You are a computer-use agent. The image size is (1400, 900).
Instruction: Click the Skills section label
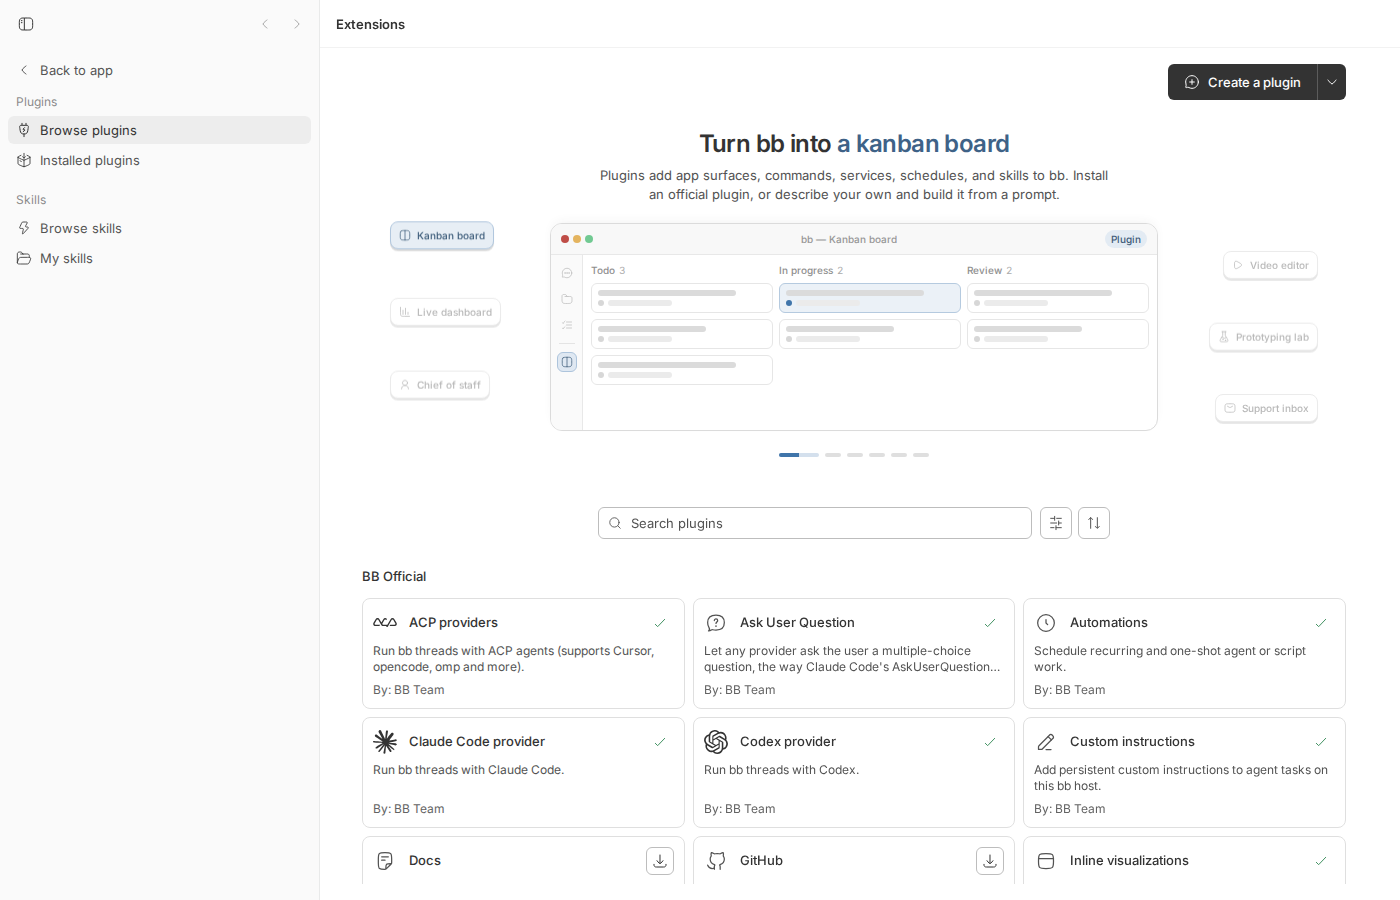[31, 200]
